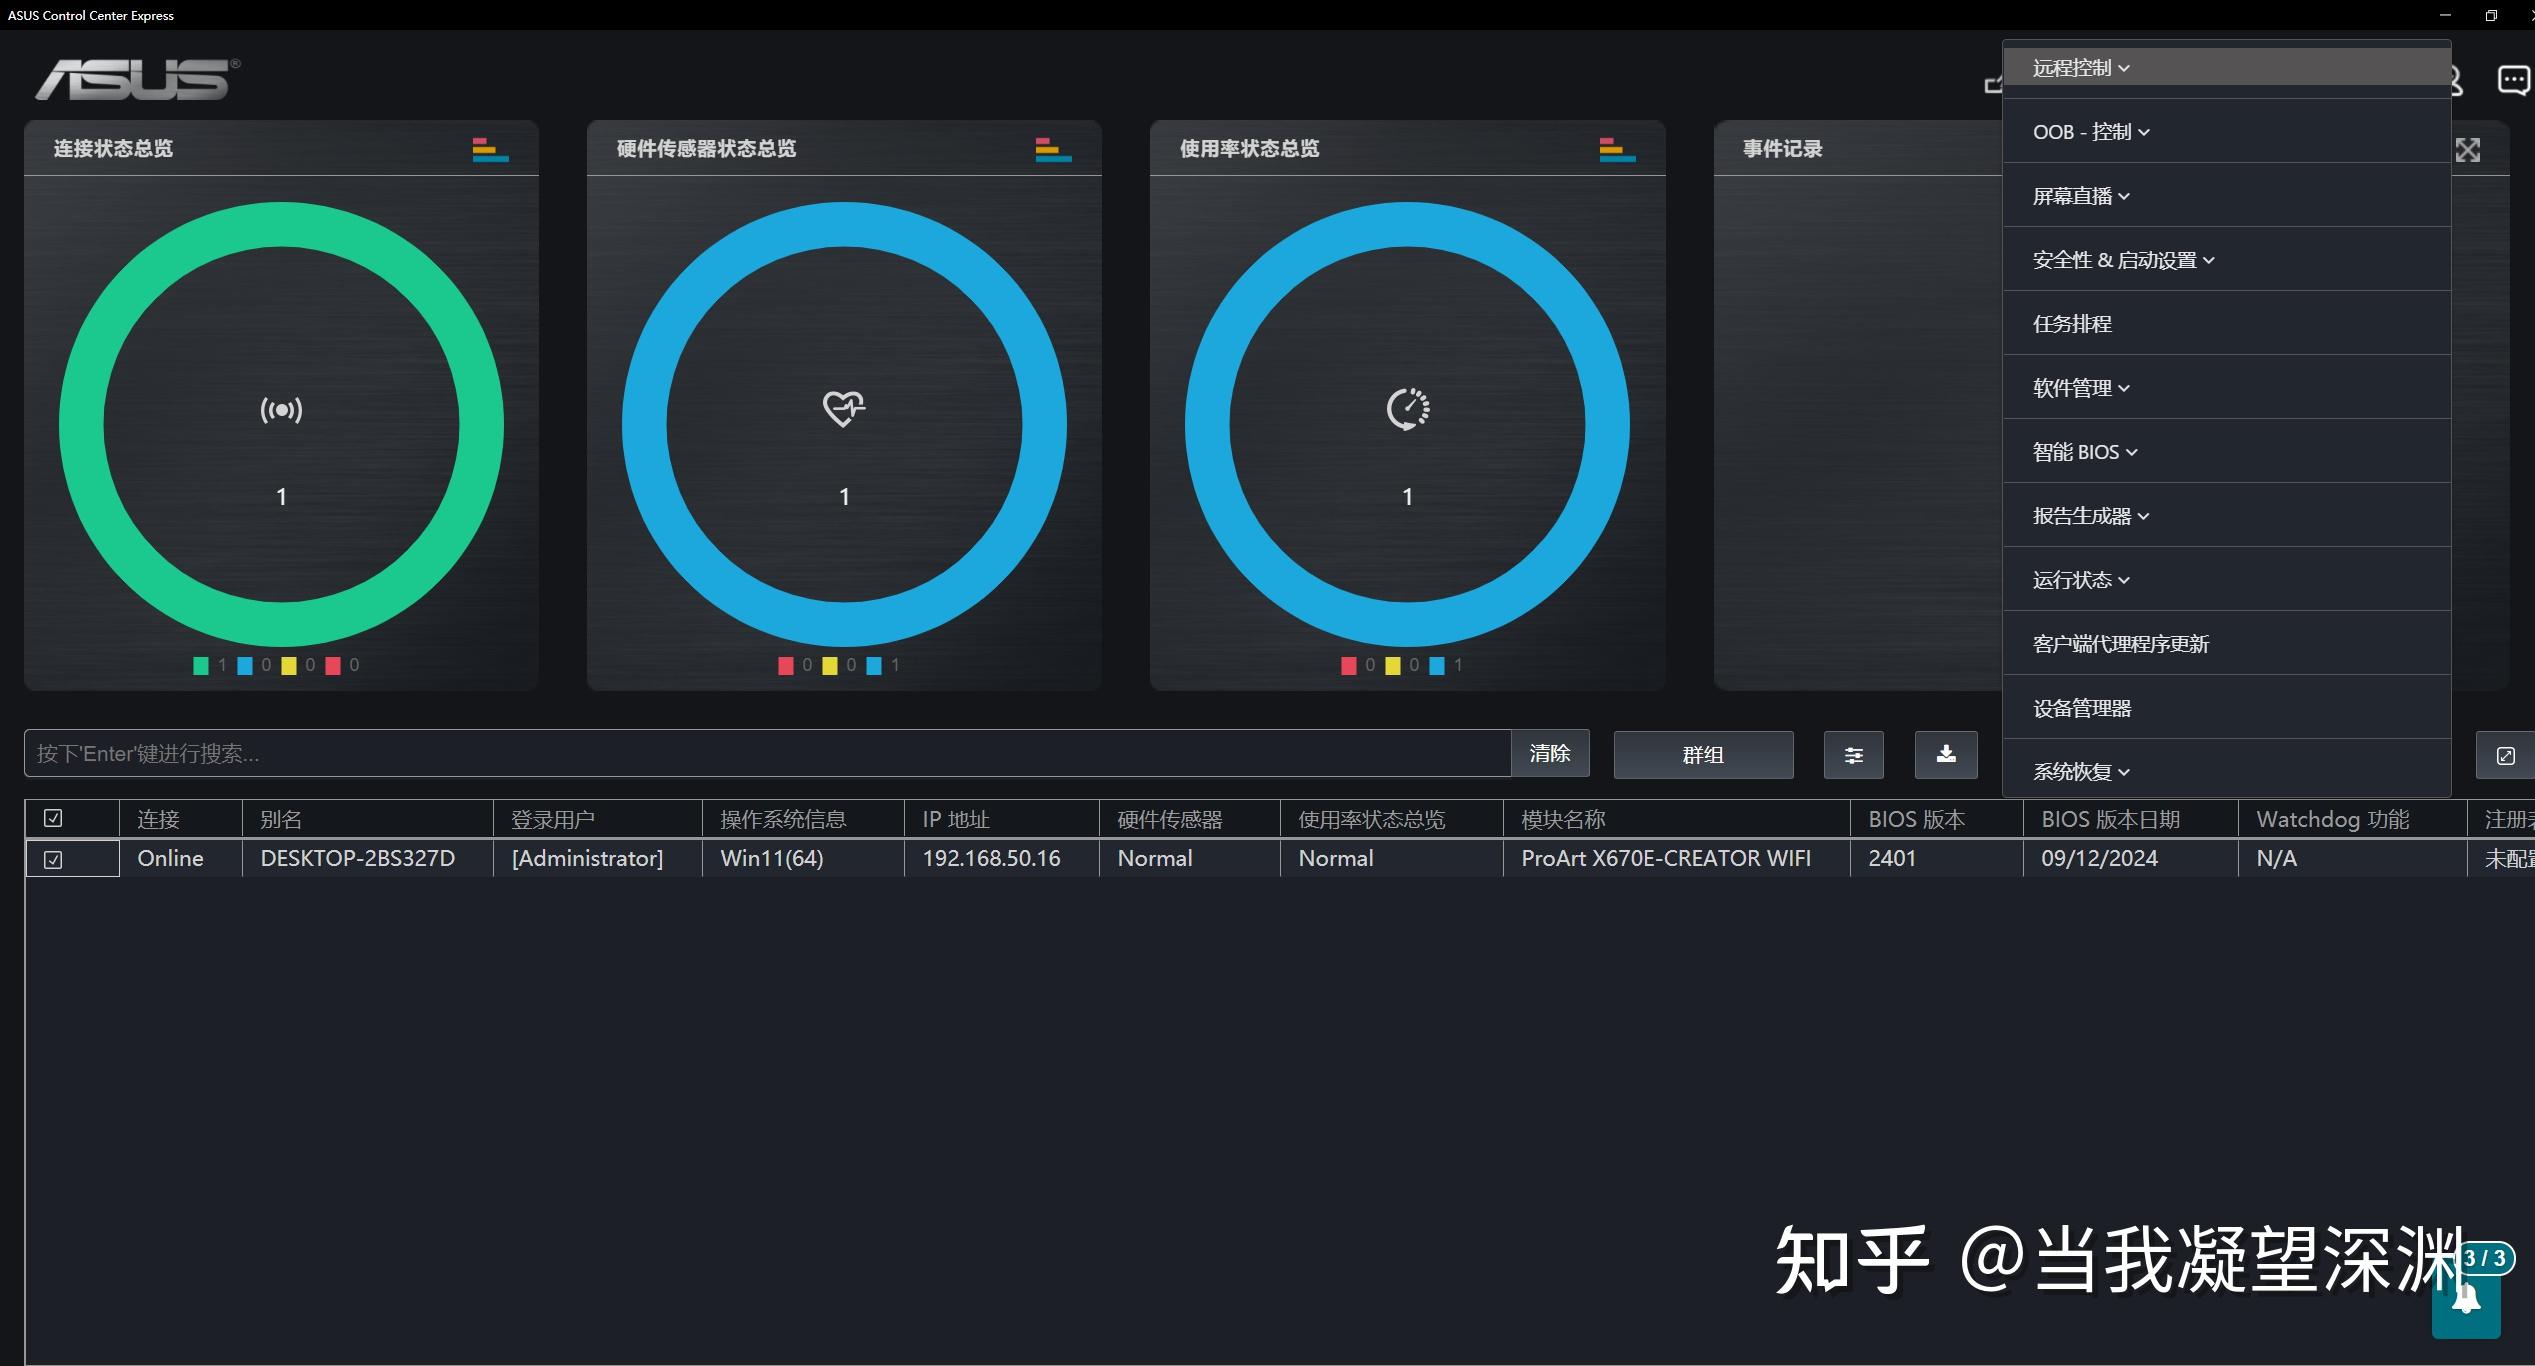Expand the 事件记录 panel with fullscreen icon
2535x1366 pixels.
(x=2467, y=149)
